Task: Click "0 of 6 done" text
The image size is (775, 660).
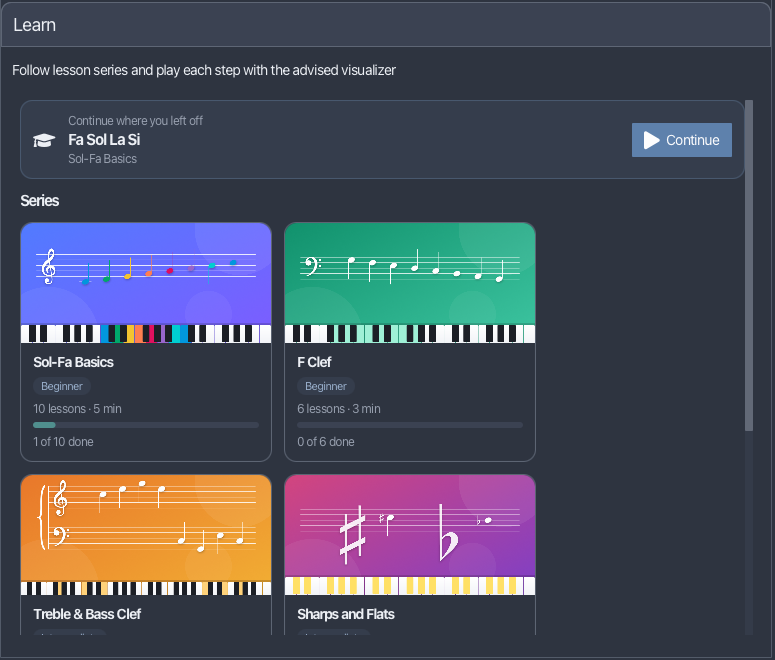Action: 326,442
